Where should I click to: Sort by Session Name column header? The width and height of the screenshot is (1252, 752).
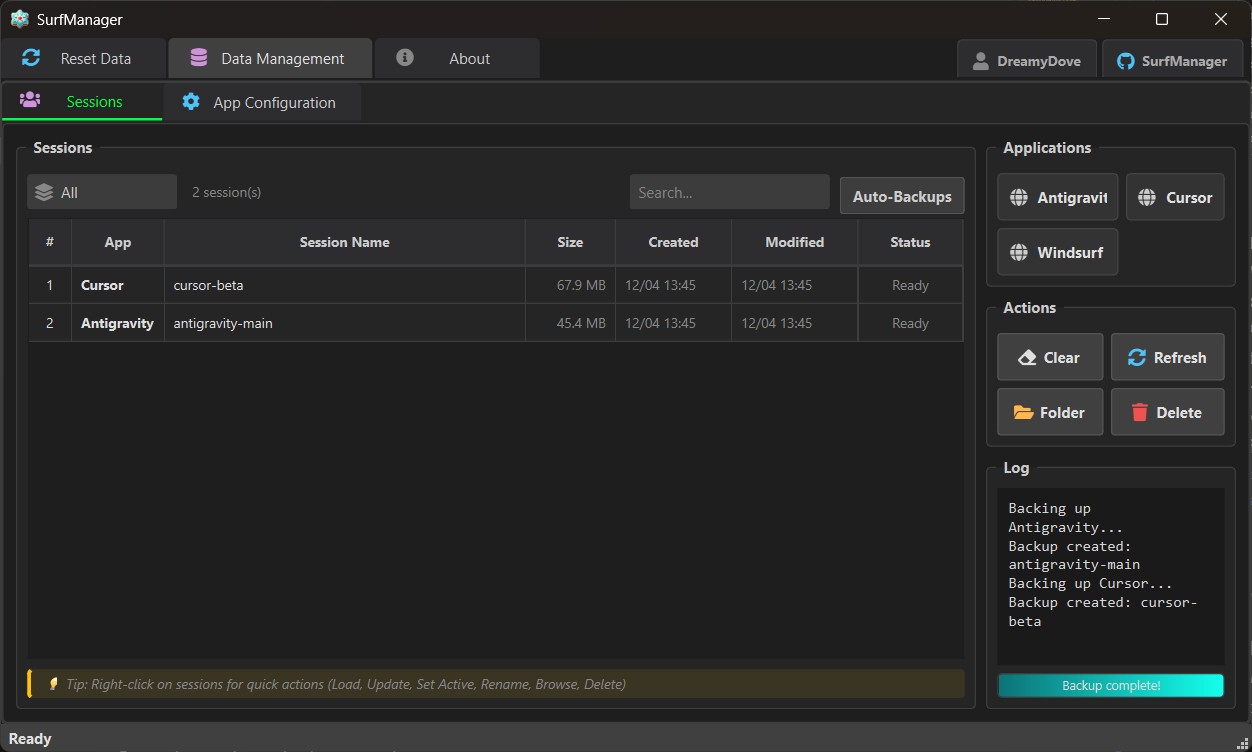tap(345, 242)
